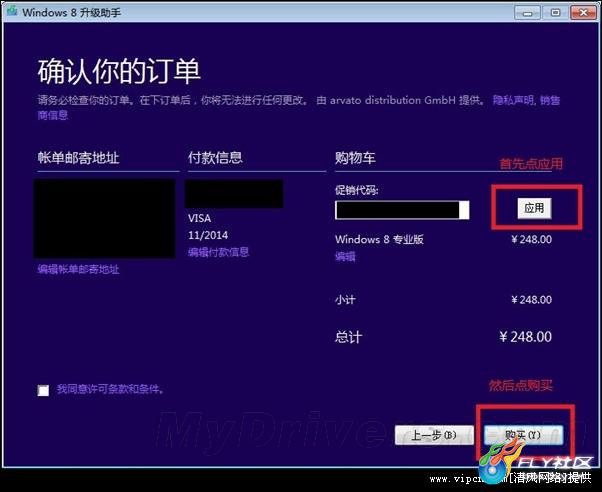Minimize the Windows 8 升级助手 window
The image size is (602, 492).
point(527,13)
